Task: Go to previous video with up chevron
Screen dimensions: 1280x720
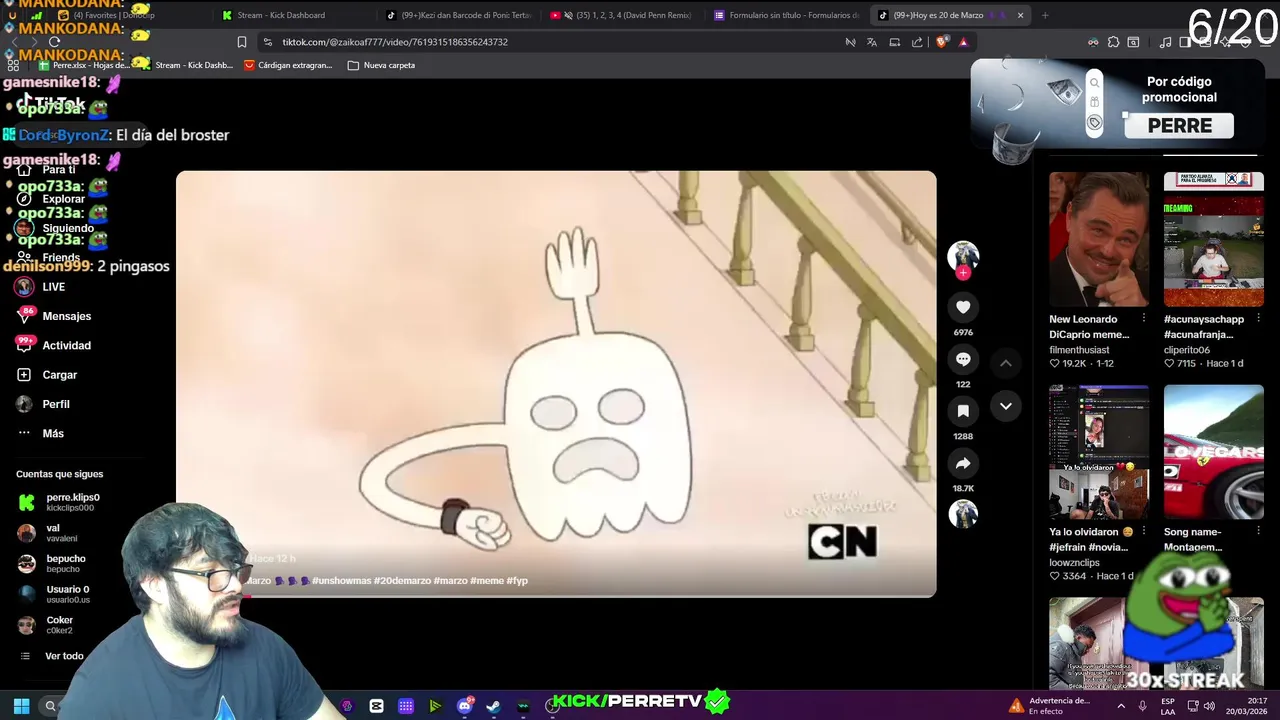Action: click(x=1006, y=363)
